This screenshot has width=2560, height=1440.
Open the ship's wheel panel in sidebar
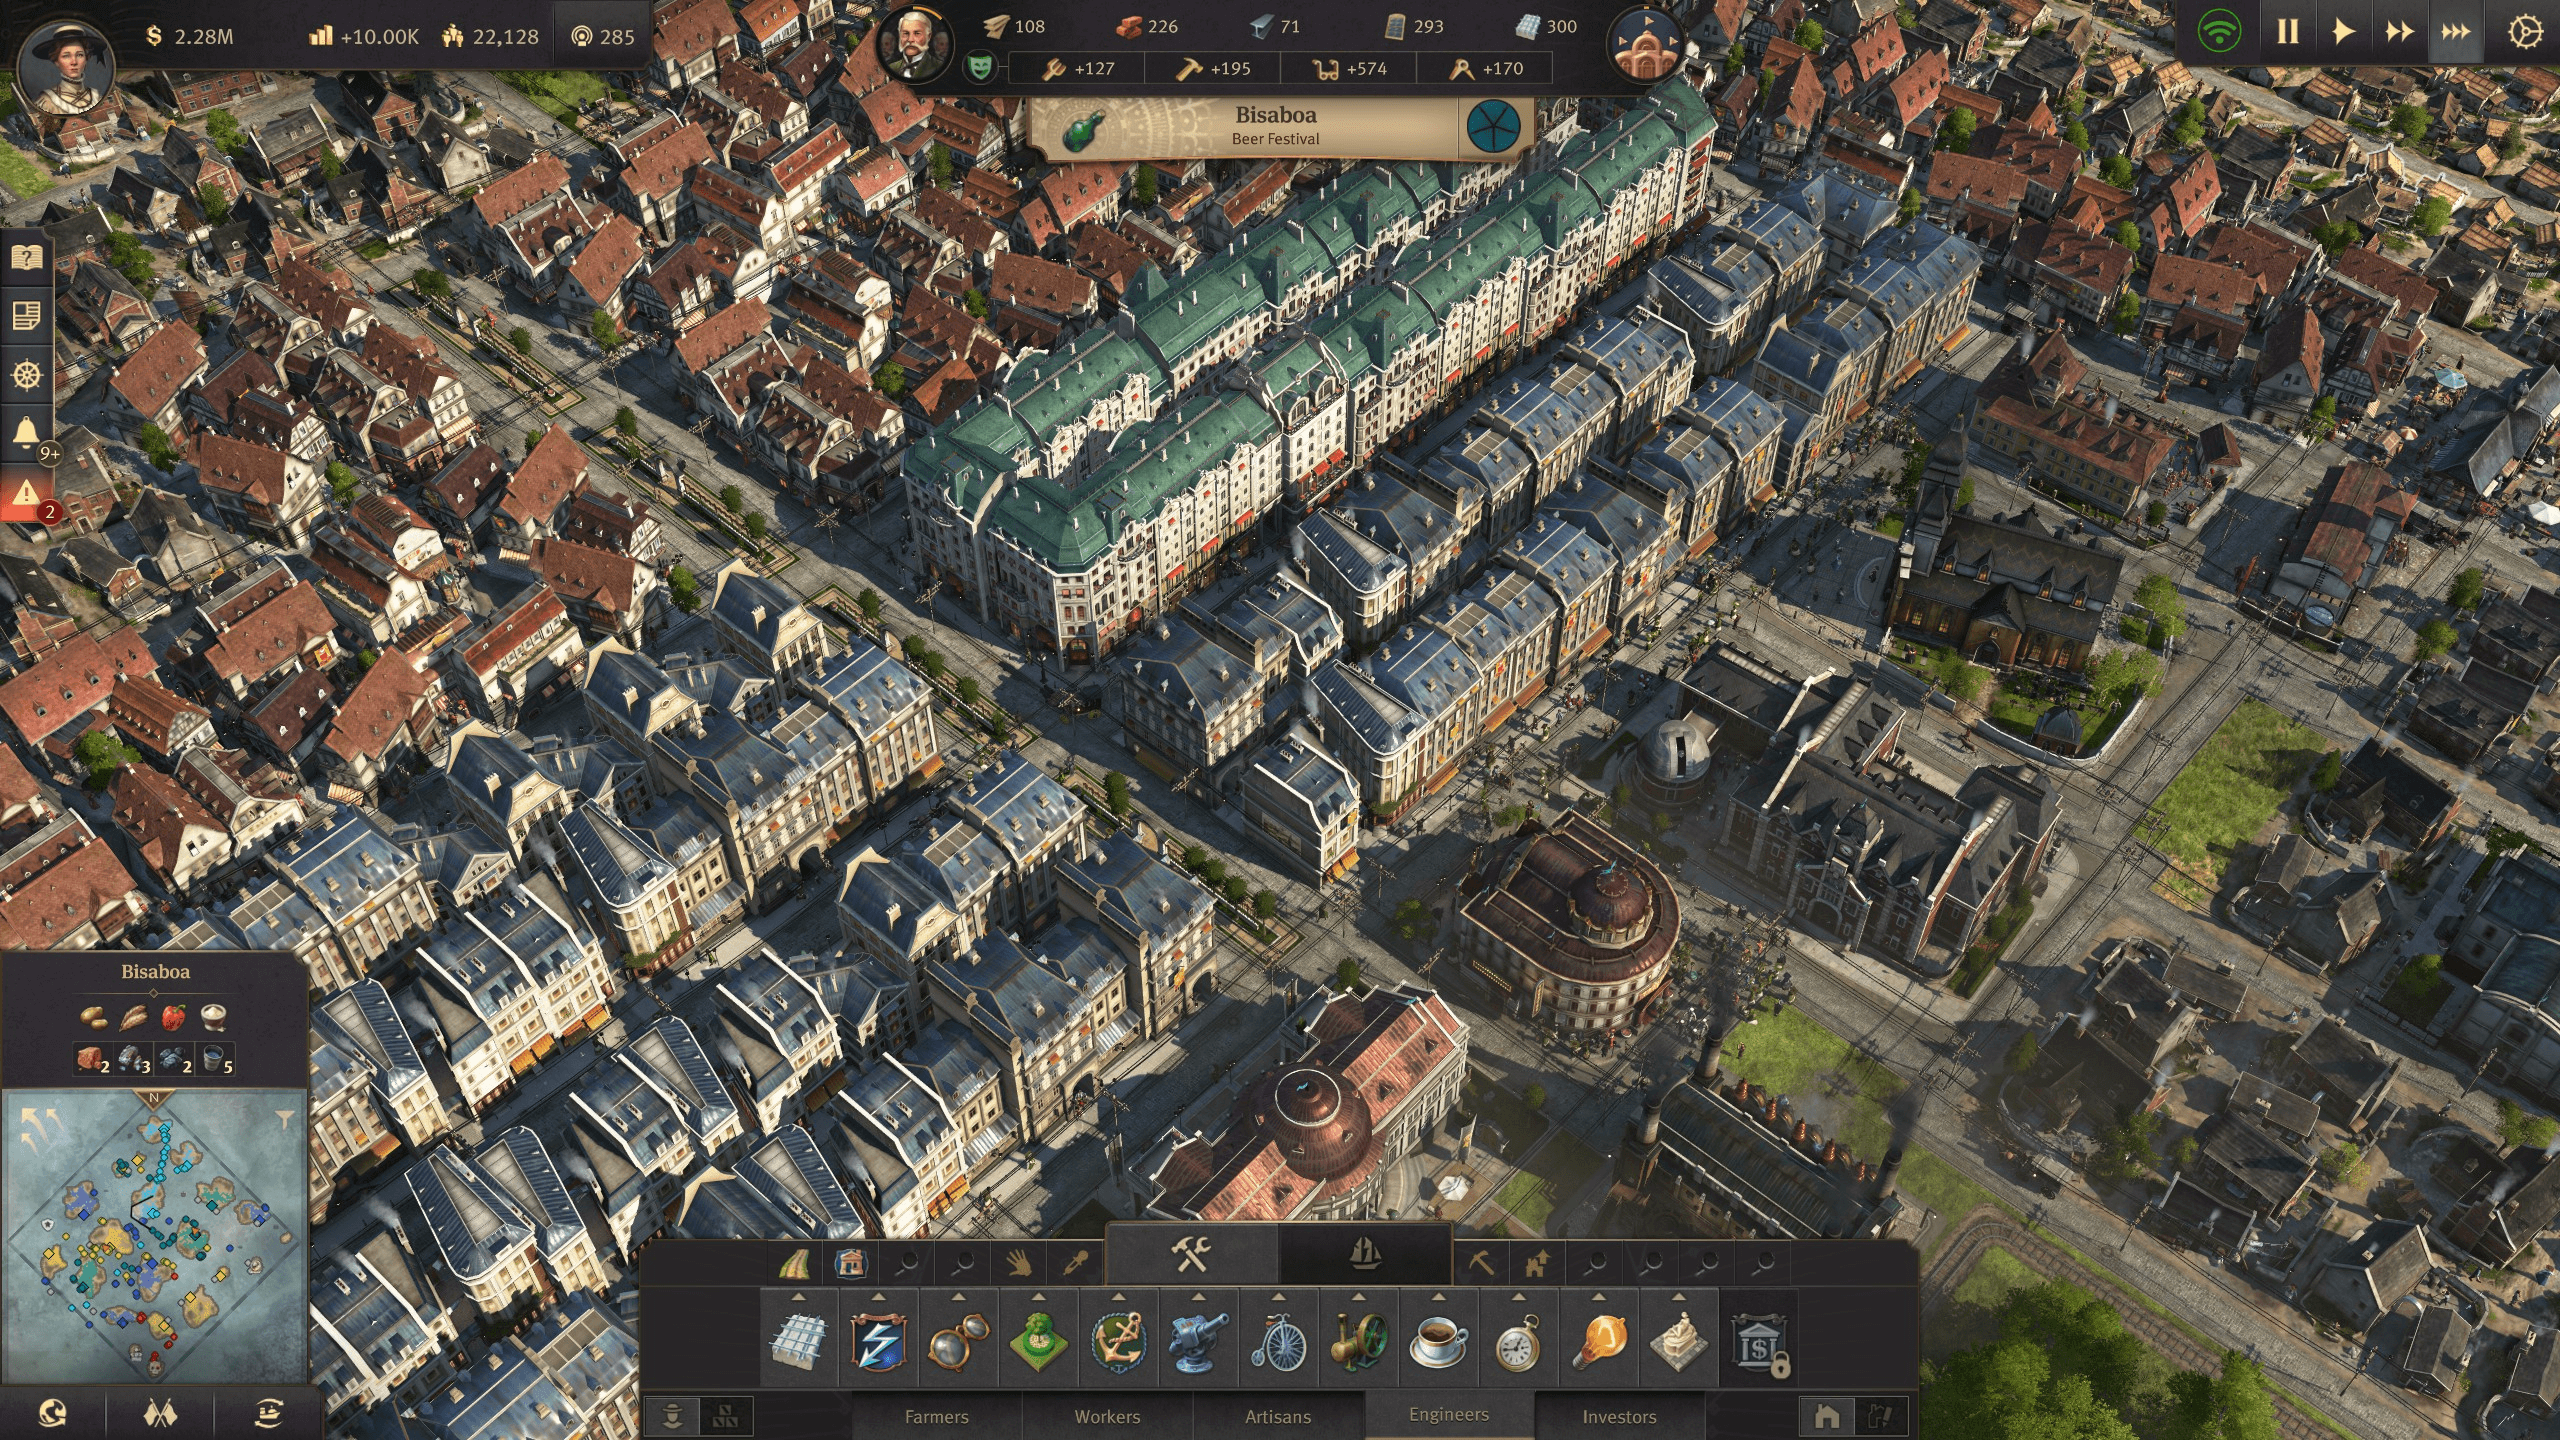pos(27,377)
